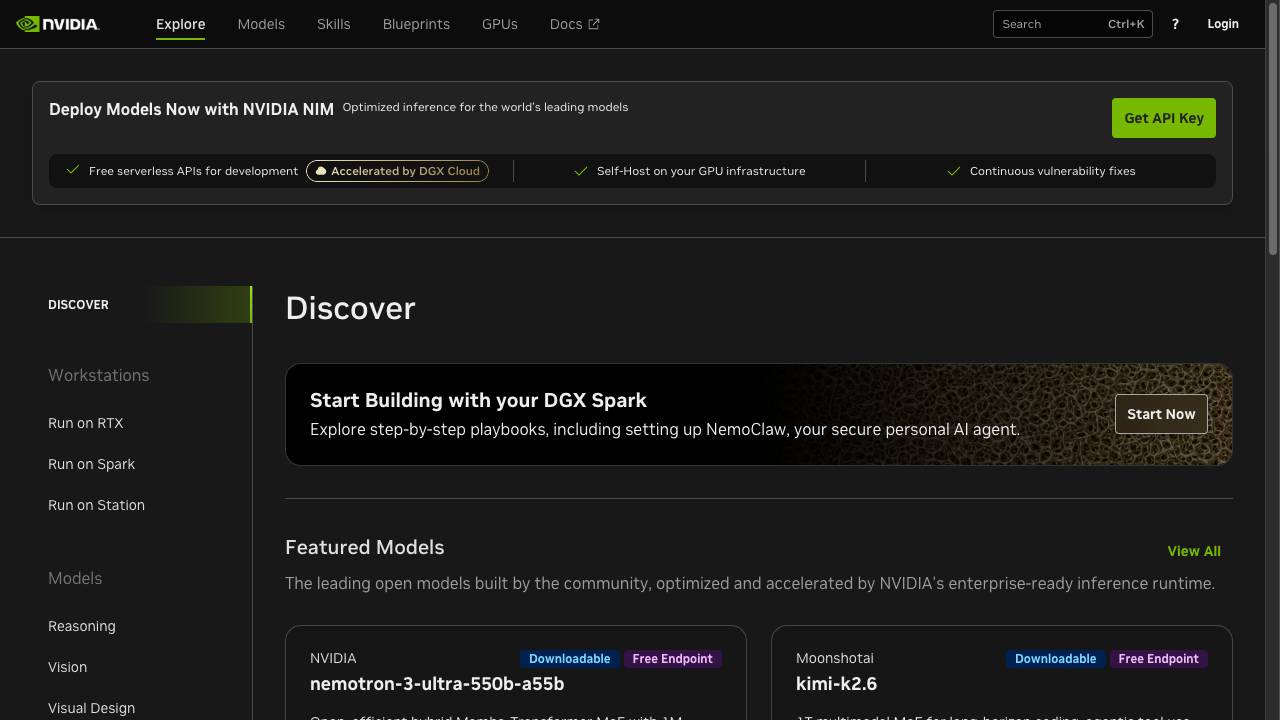This screenshot has width=1280, height=720.
Task: Select Discover in the sidebar
Action: tap(150, 305)
